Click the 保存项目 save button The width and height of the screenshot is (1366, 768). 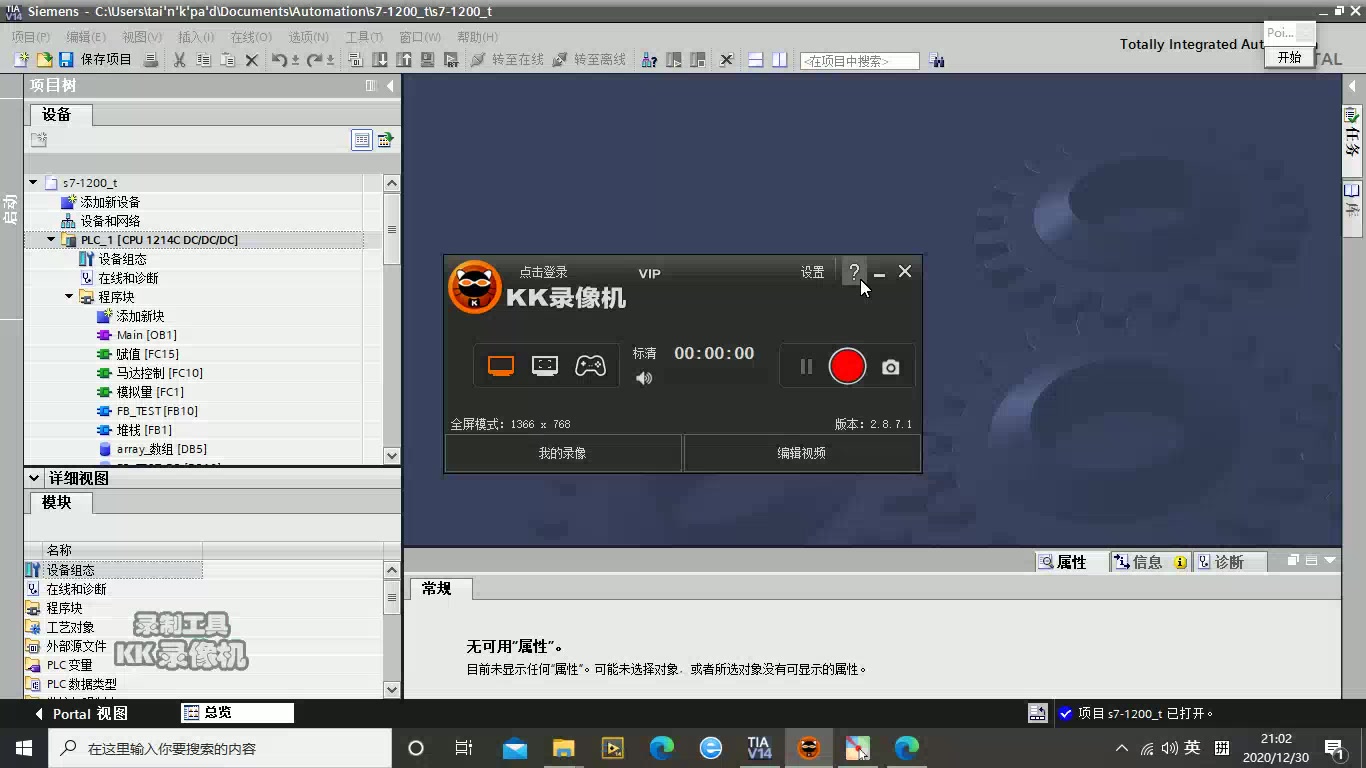(96, 60)
